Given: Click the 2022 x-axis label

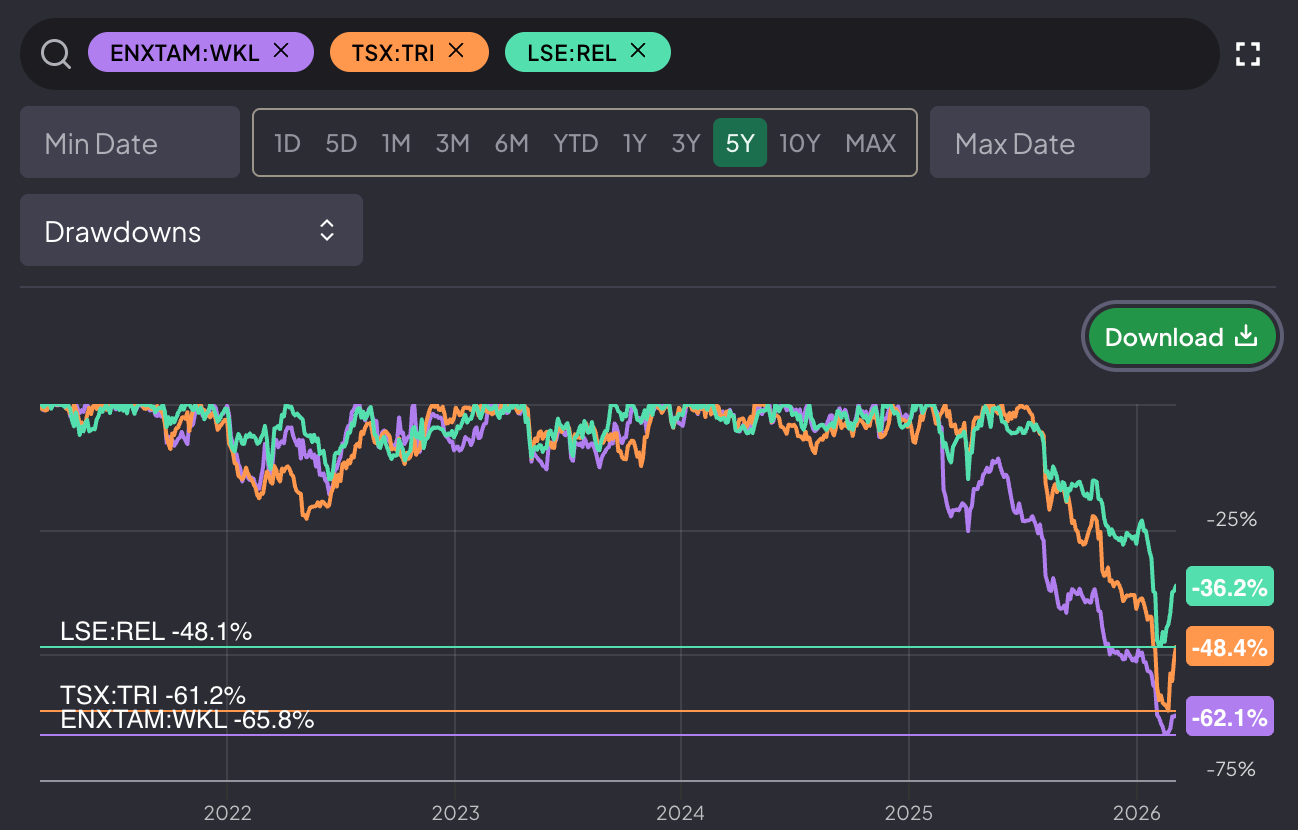Looking at the screenshot, I should tap(227, 813).
